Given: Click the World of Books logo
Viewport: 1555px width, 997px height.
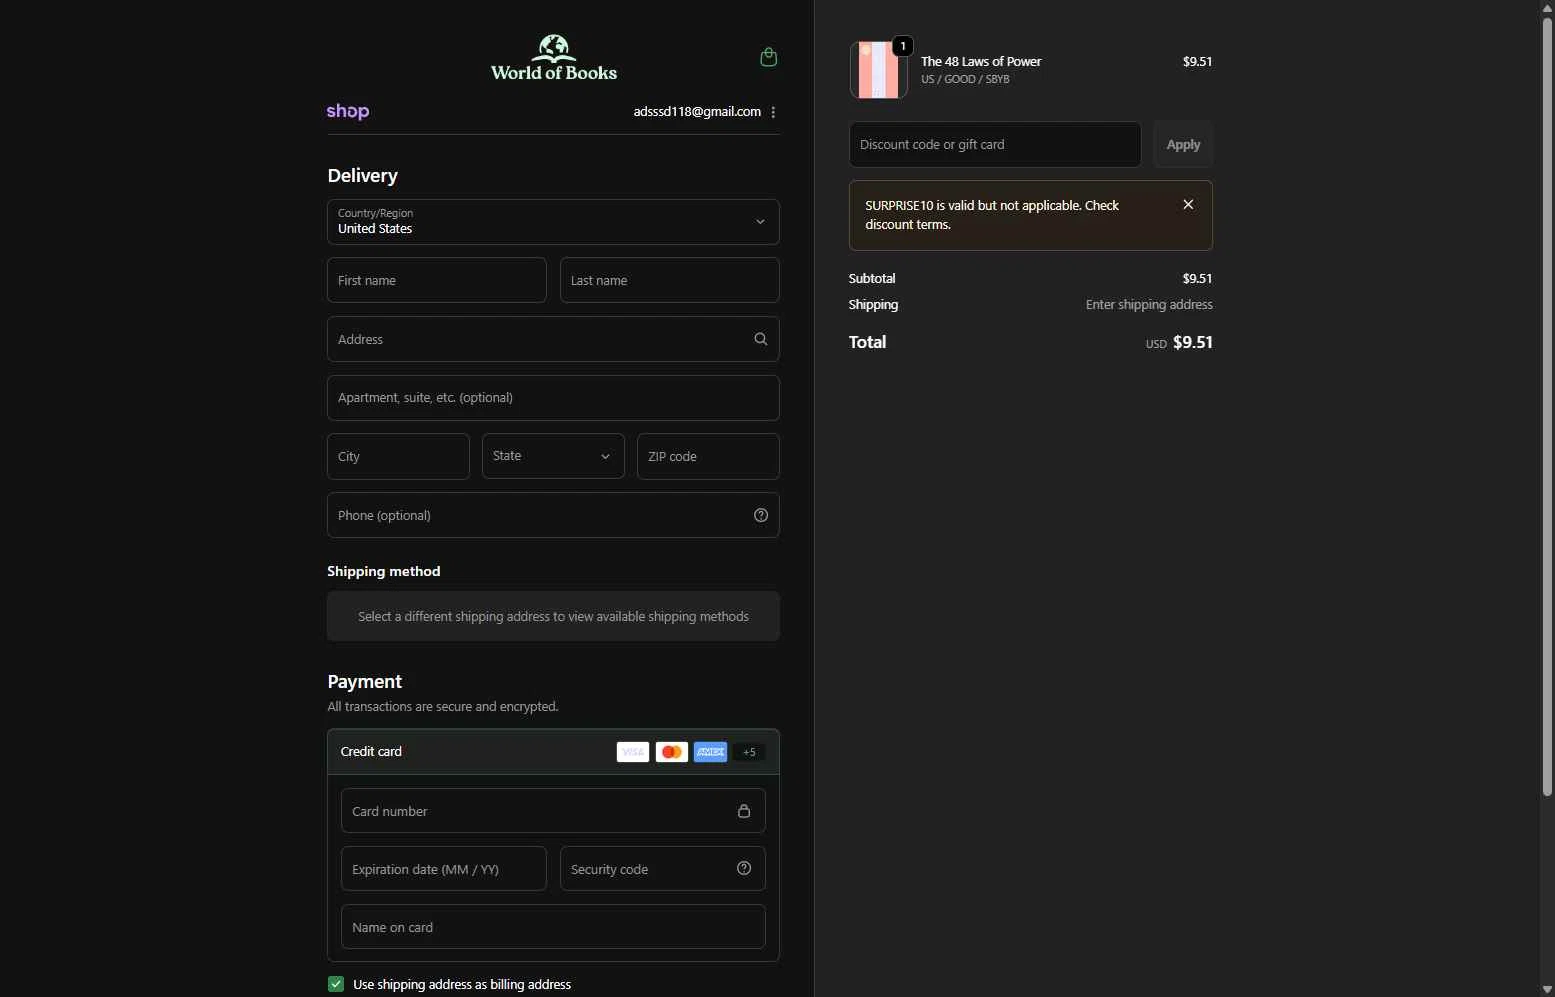Looking at the screenshot, I should pyautogui.click(x=554, y=58).
